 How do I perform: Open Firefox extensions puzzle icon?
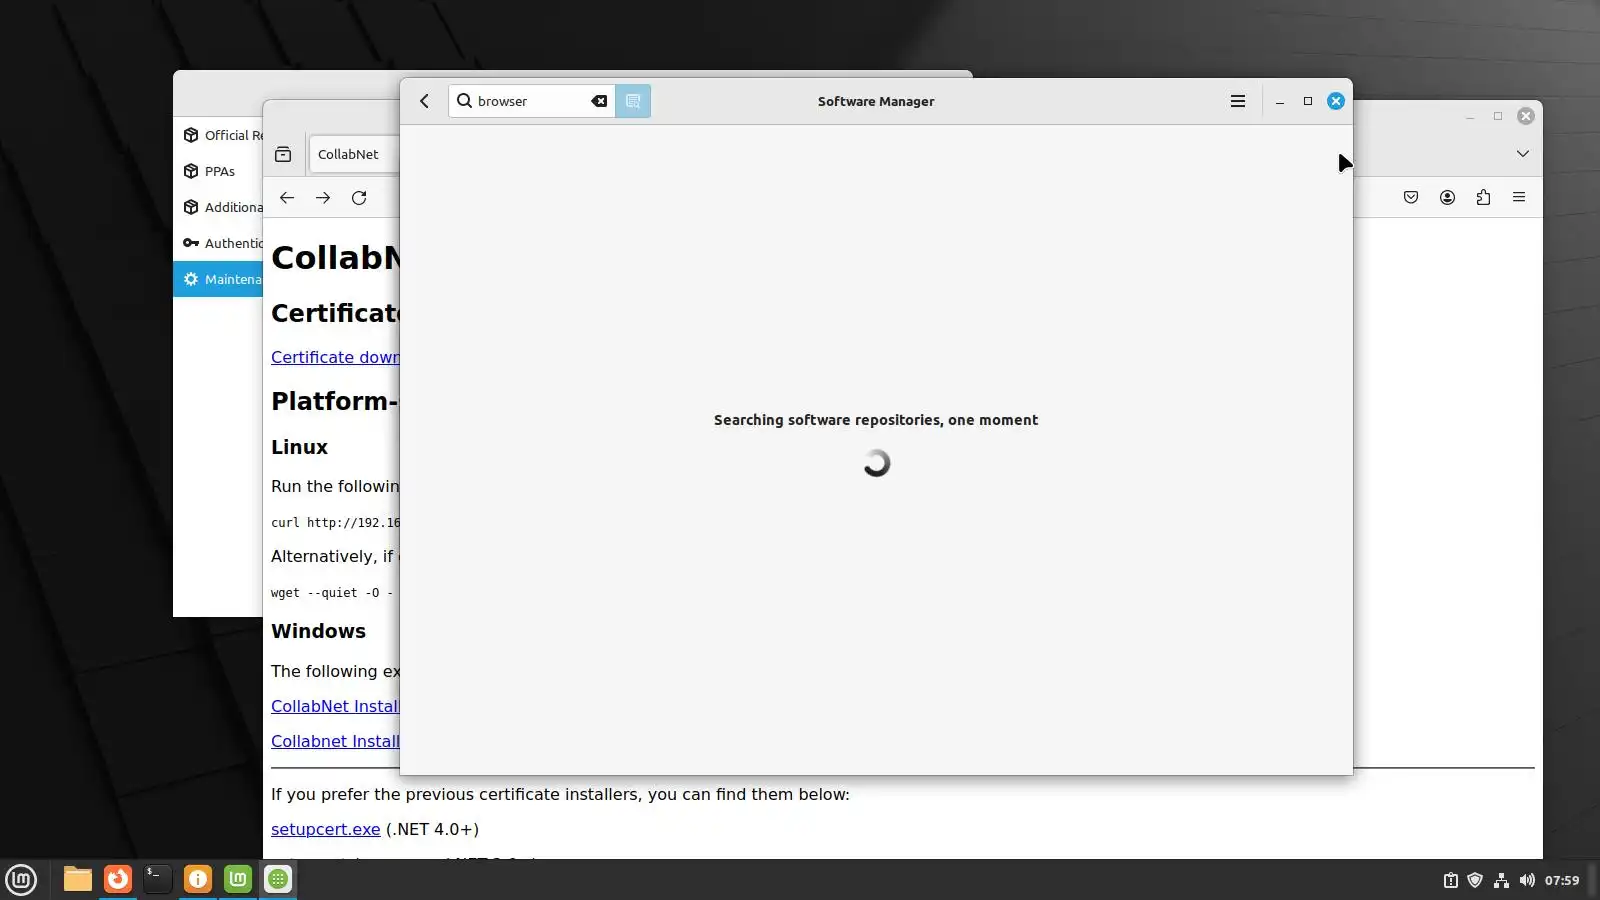[1483, 198]
